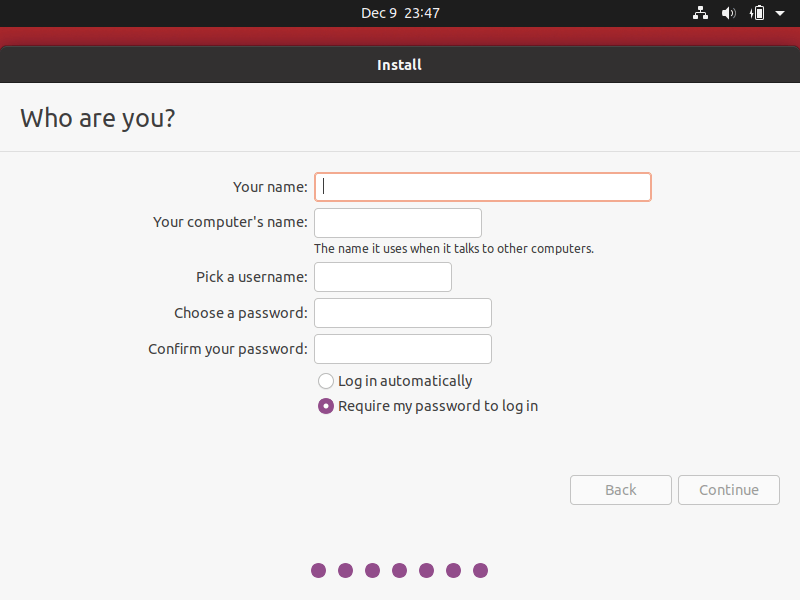
Task: Click the first purple progress dot
Action: (x=318, y=570)
